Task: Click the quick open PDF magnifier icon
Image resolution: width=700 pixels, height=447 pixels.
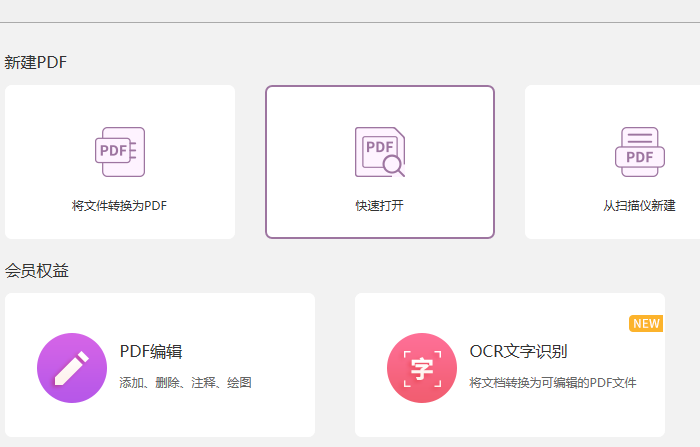Action: 380,152
